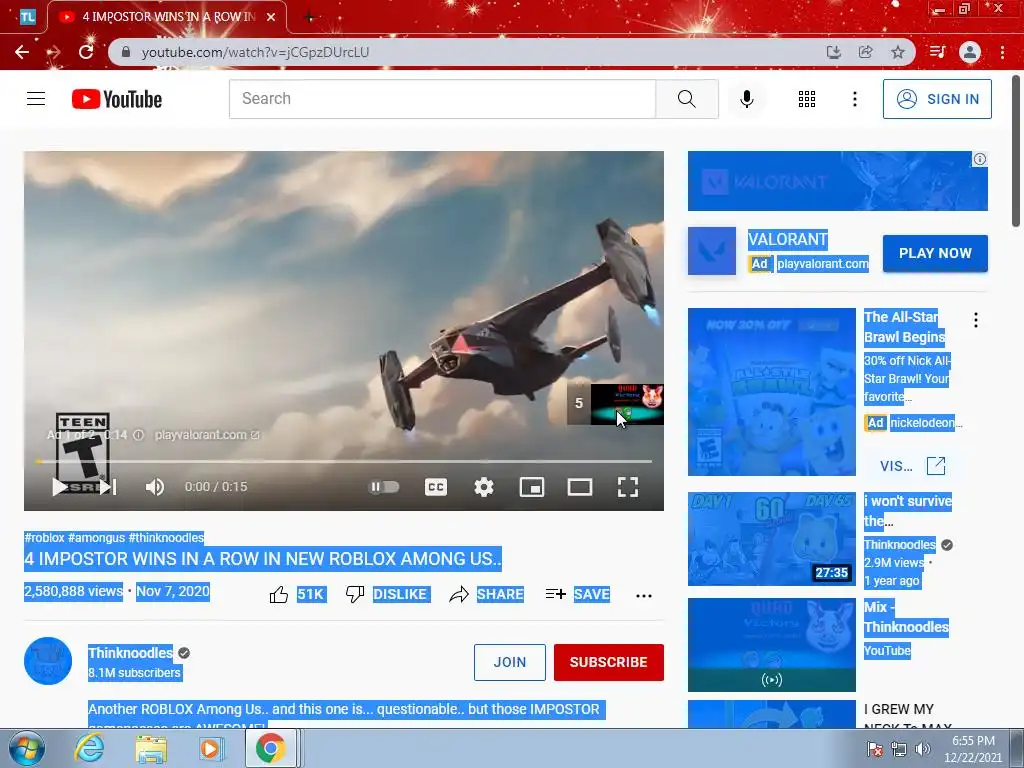Click the VISIT external link for Nickelodeon ad
This screenshot has height=768, width=1024.
coord(912,466)
